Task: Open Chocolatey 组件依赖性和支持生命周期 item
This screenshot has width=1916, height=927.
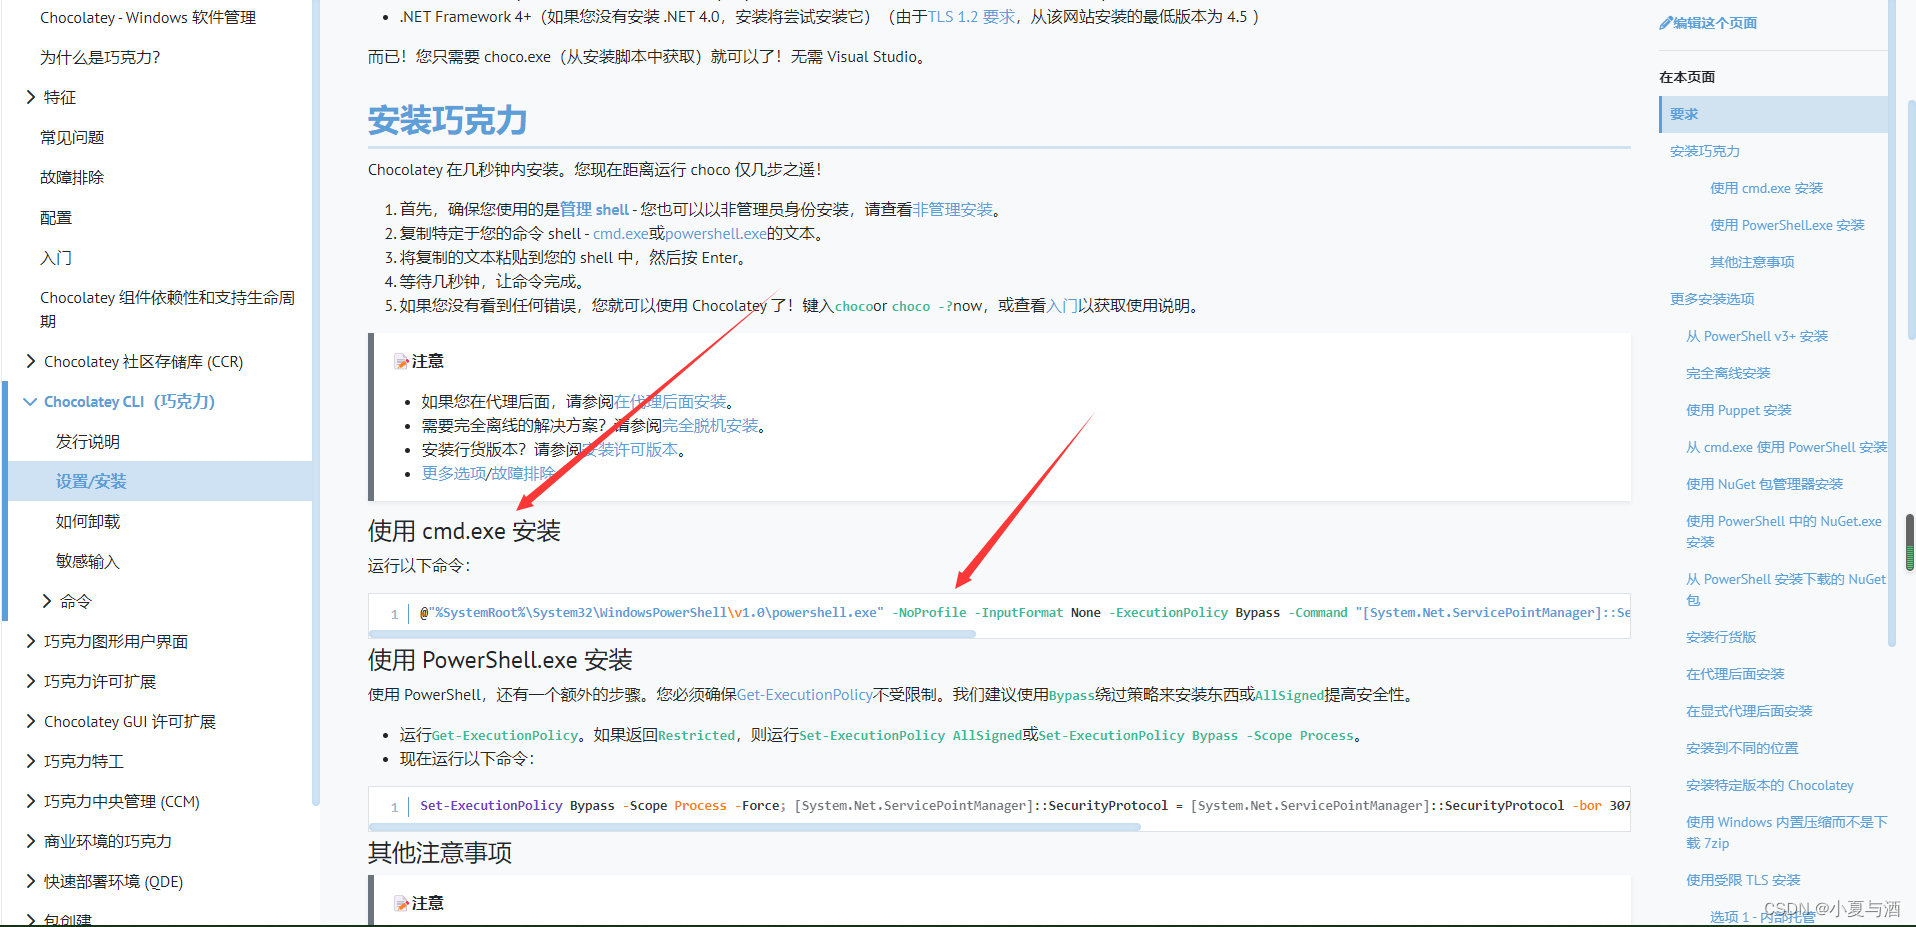Action: coord(168,309)
